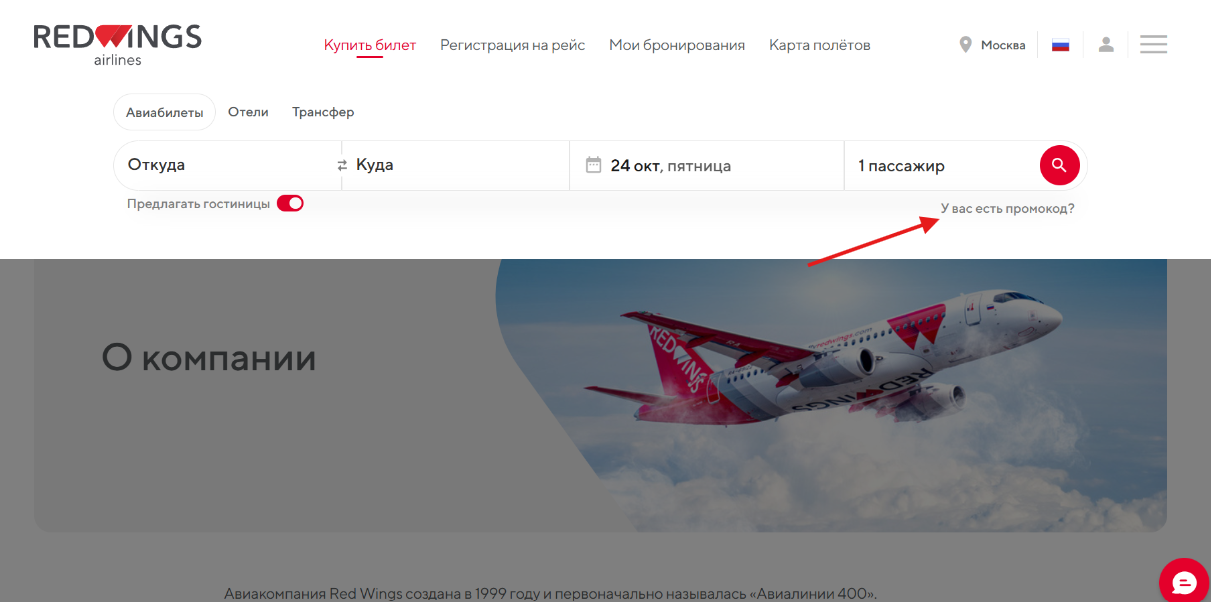Swap origin and destination with arrows icon
Image resolution: width=1211 pixels, height=602 pixels.
coord(342,166)
